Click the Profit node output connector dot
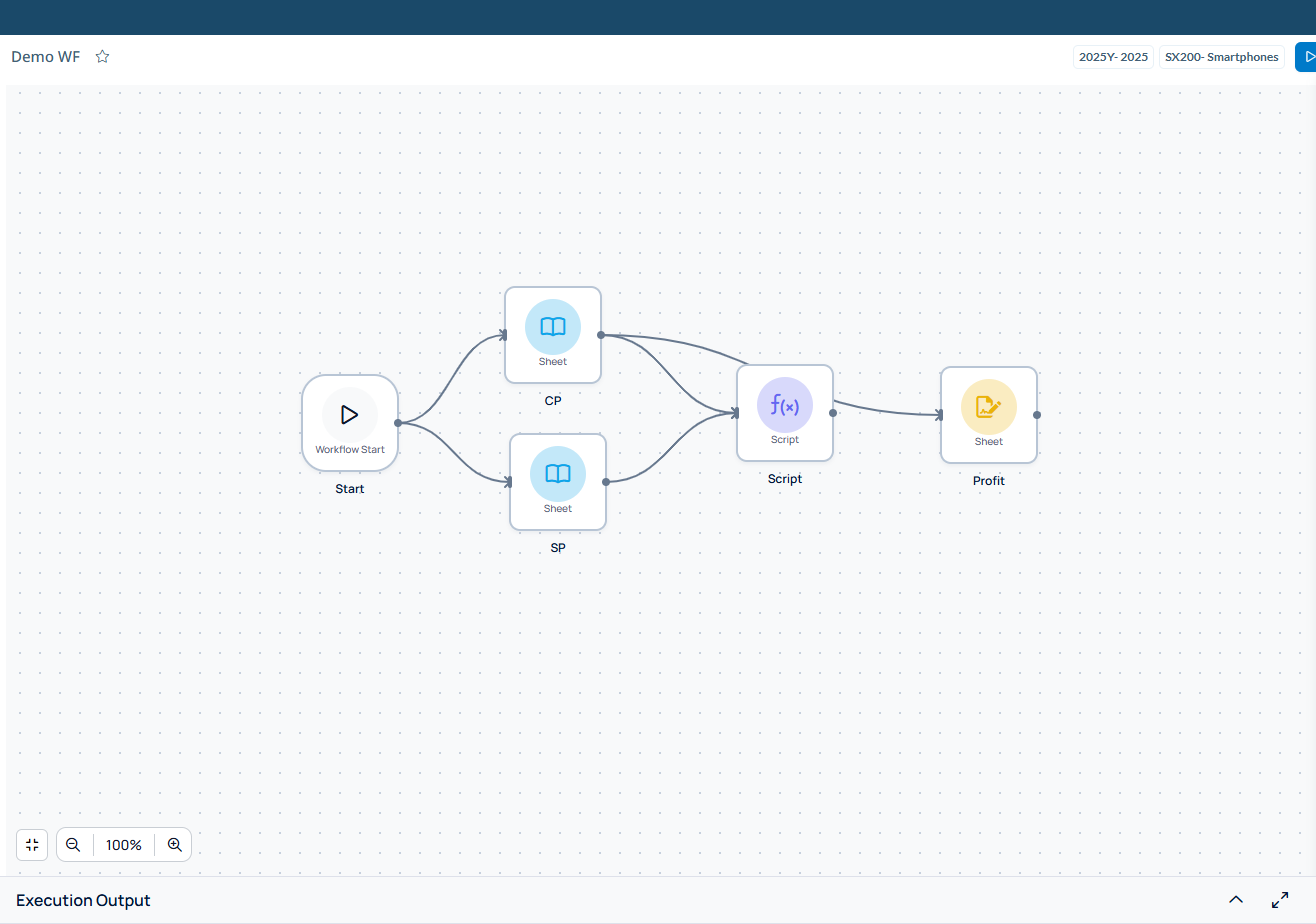Image resolution: width=1316 pixels, height=924 pixels. click(1037, 414)
